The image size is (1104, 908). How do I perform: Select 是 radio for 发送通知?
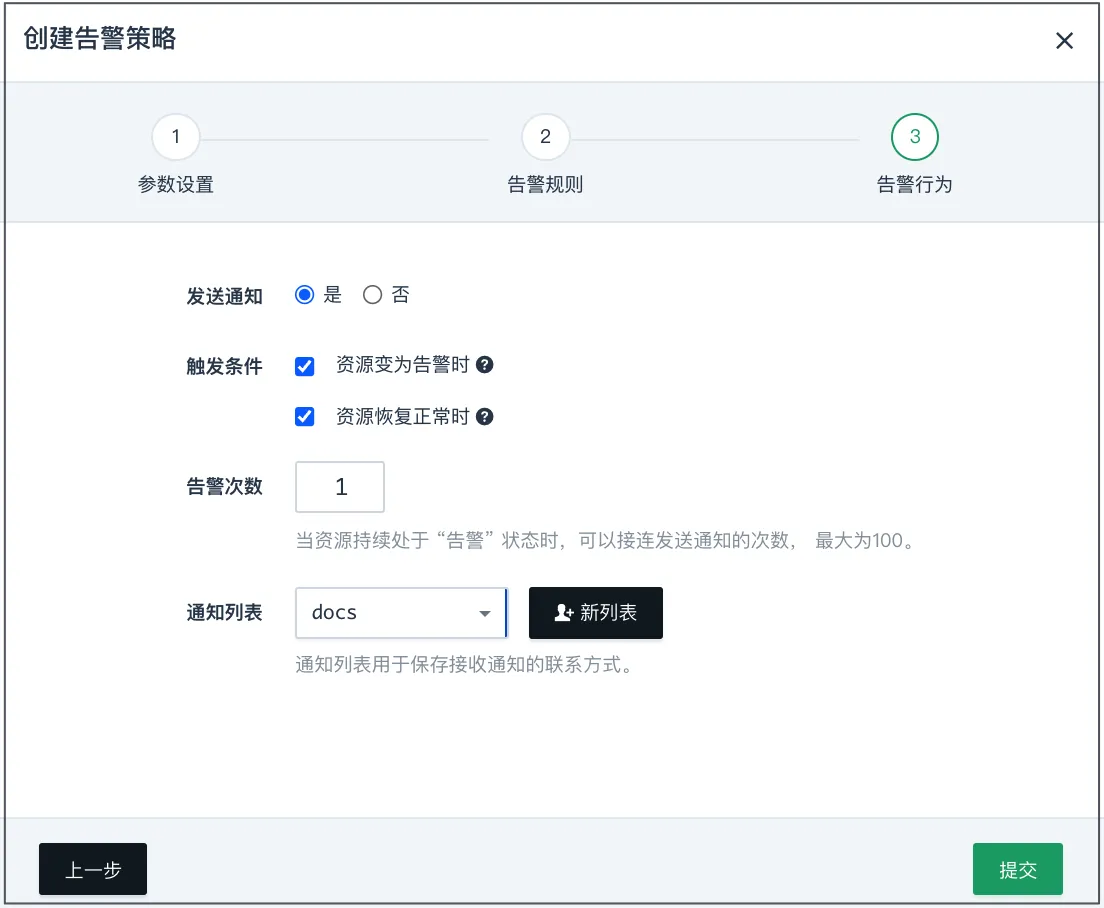[x=304, y=294]
